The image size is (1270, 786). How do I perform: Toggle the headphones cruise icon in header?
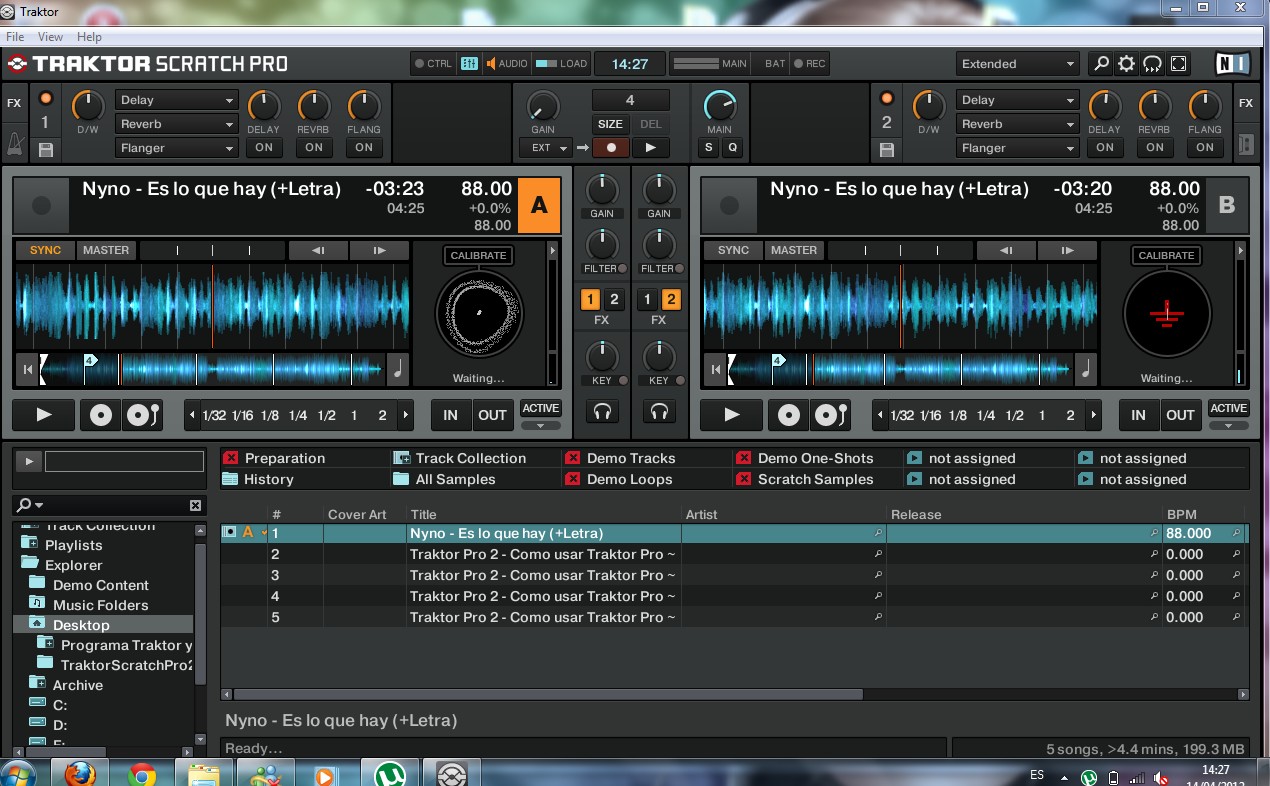[x=1153, y=64]
